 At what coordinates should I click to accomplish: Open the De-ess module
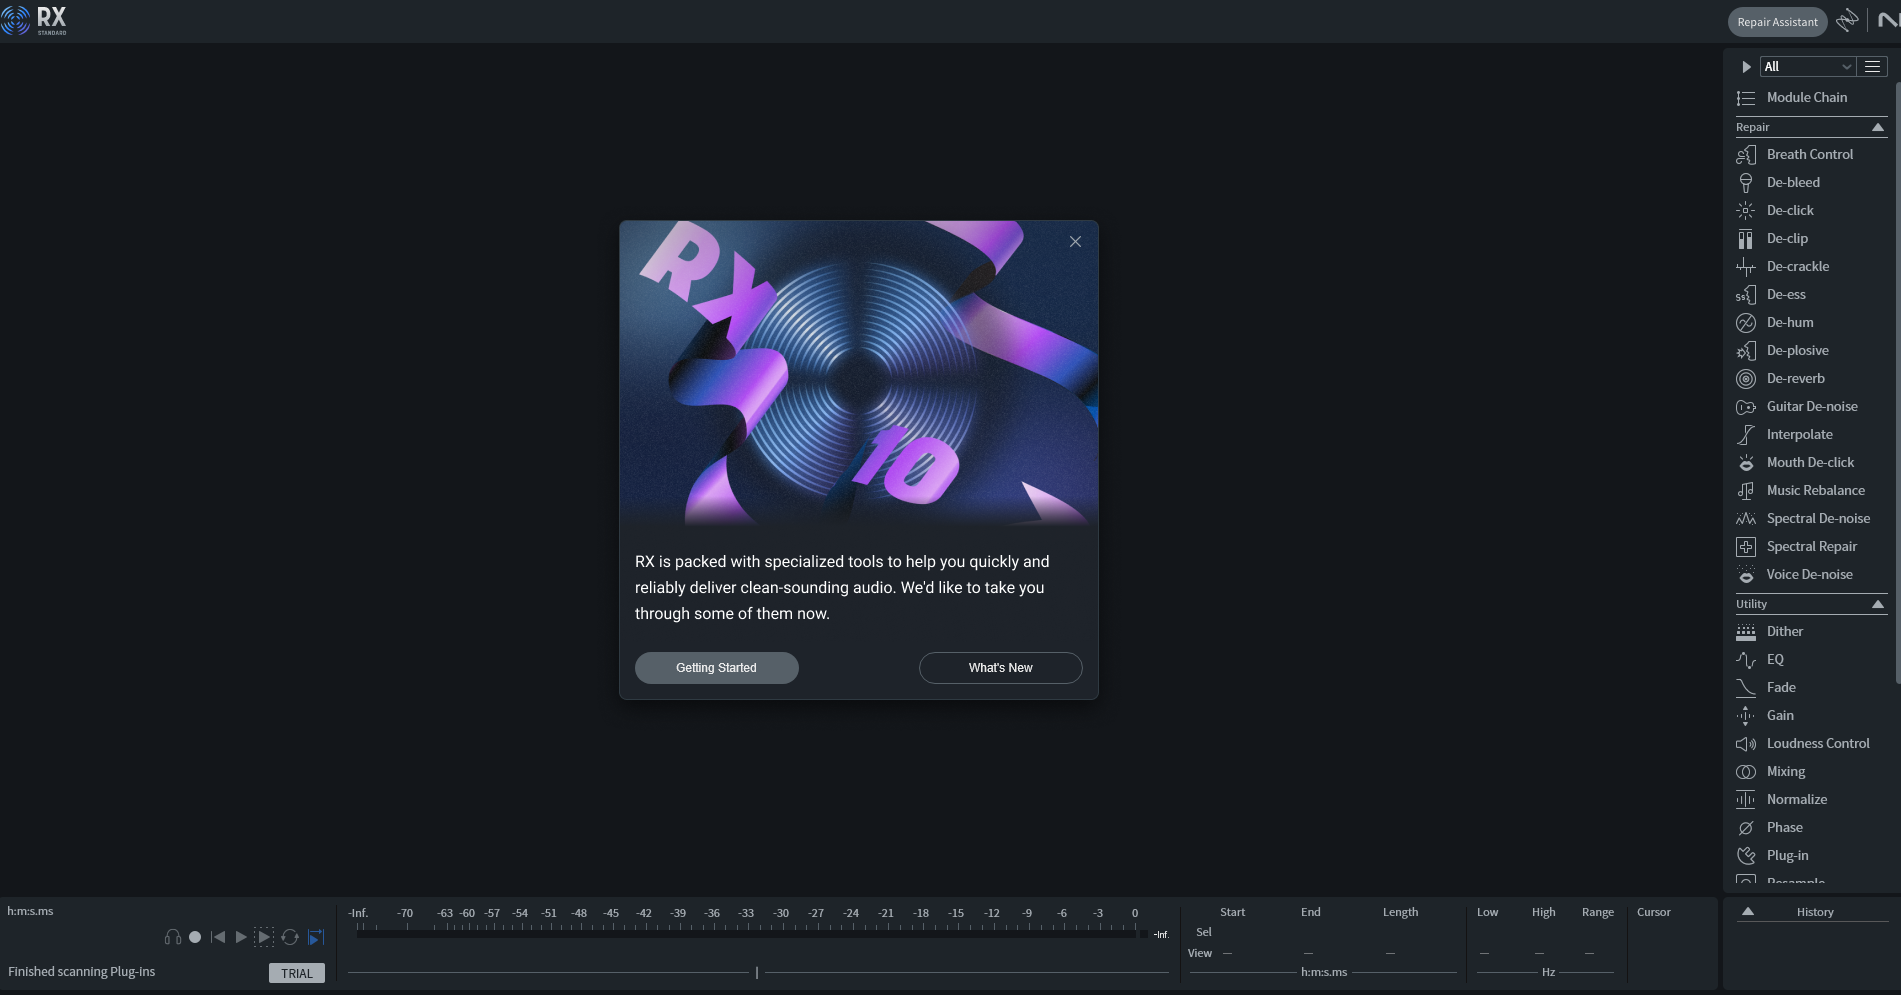tap(1809, 294)
